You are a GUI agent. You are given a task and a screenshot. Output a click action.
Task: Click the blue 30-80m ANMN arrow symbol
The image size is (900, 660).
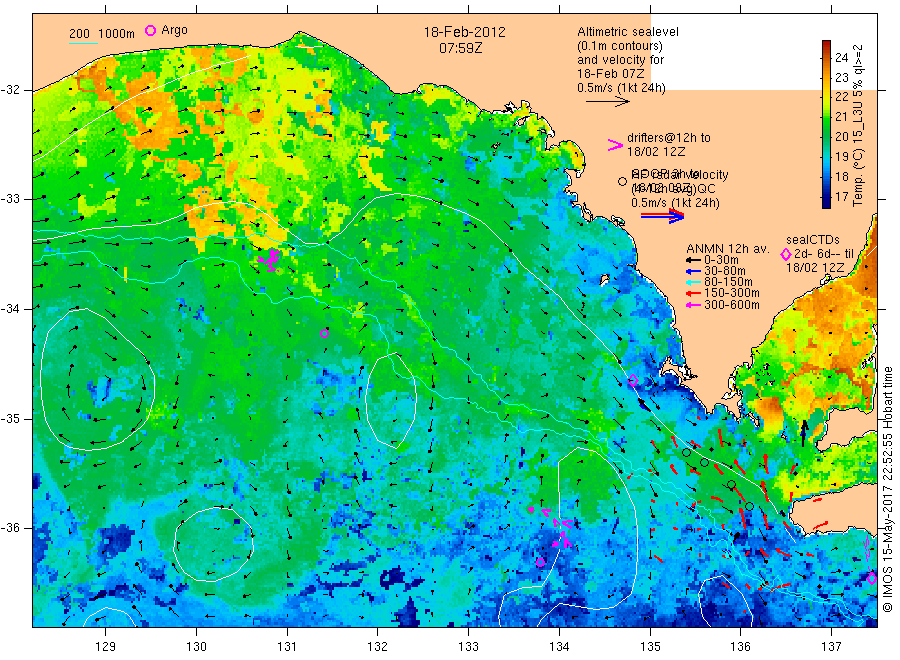tap(693, 271)
